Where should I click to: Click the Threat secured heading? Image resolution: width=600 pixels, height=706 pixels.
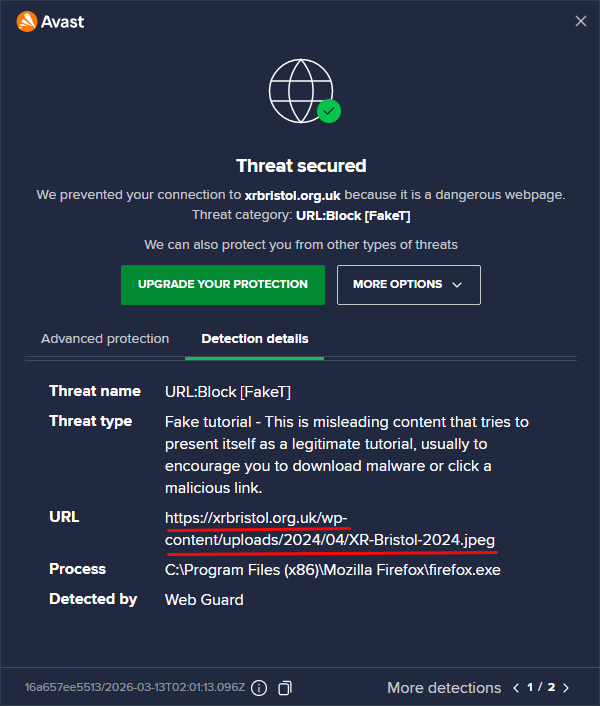(301, 166)
